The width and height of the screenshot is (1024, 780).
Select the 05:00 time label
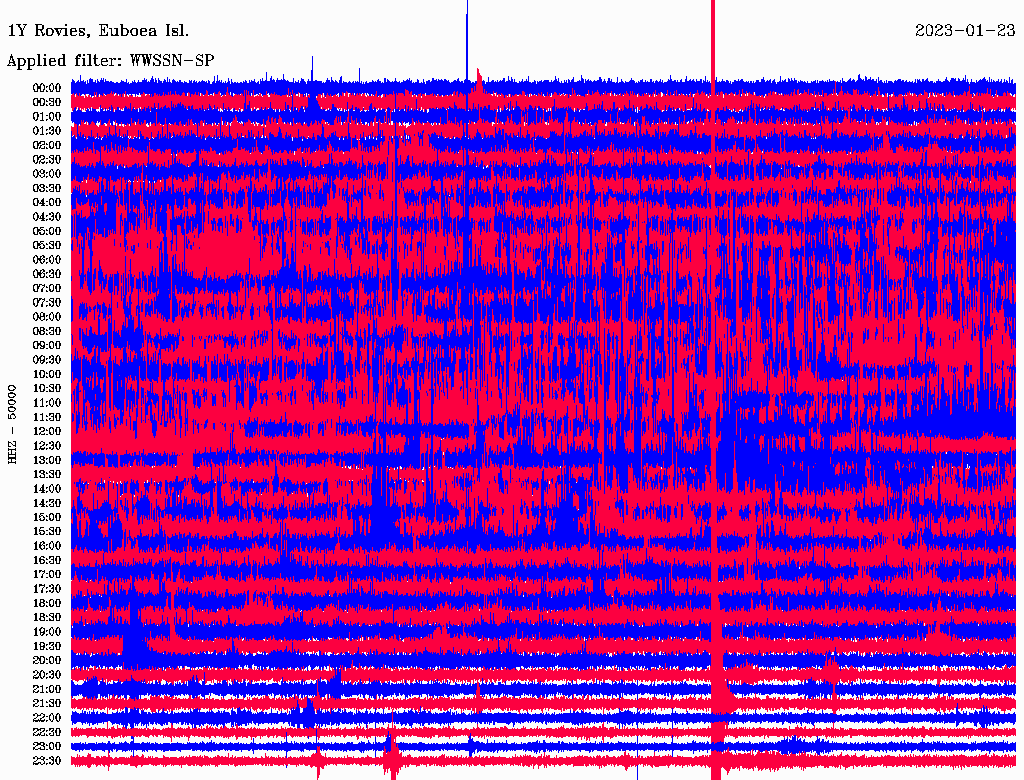click(47, 231)
